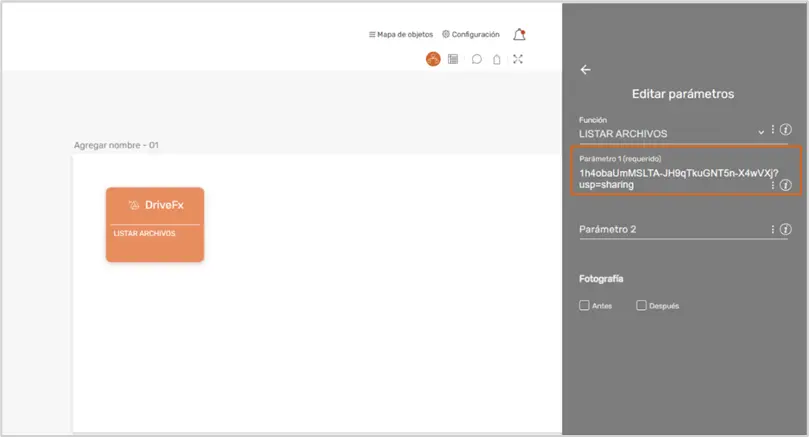This screenshot has width=809, height=437.
Task: Click the orange flow diagram icon
Action: 433,59
